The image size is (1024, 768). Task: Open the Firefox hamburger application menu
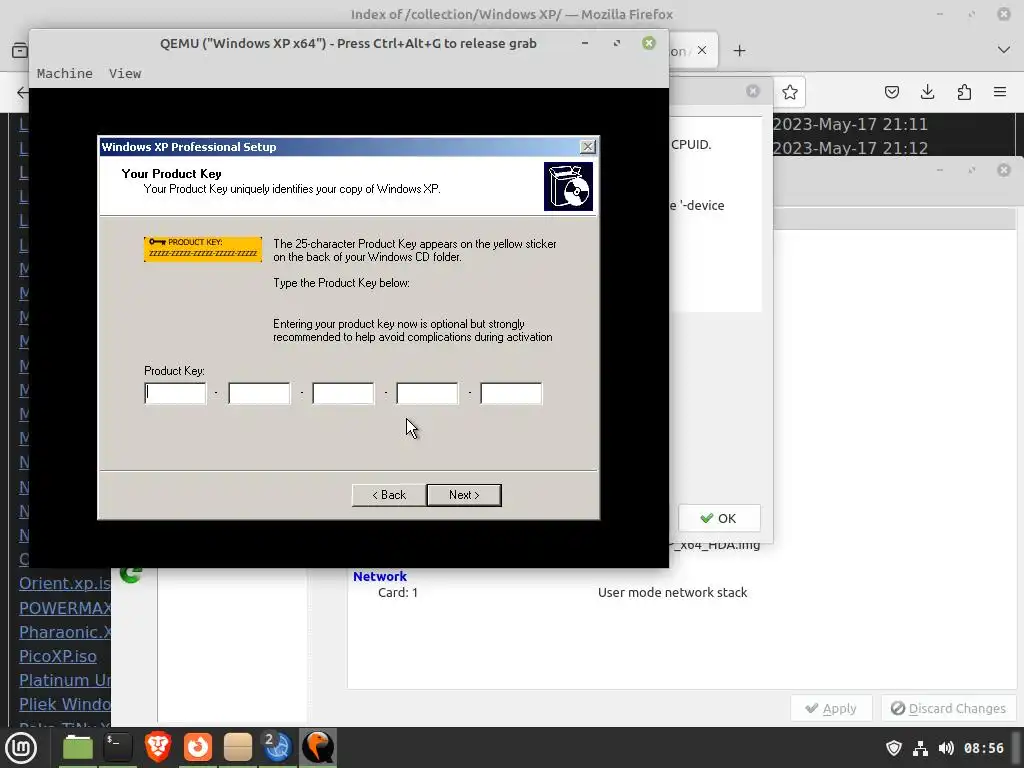1000,92
